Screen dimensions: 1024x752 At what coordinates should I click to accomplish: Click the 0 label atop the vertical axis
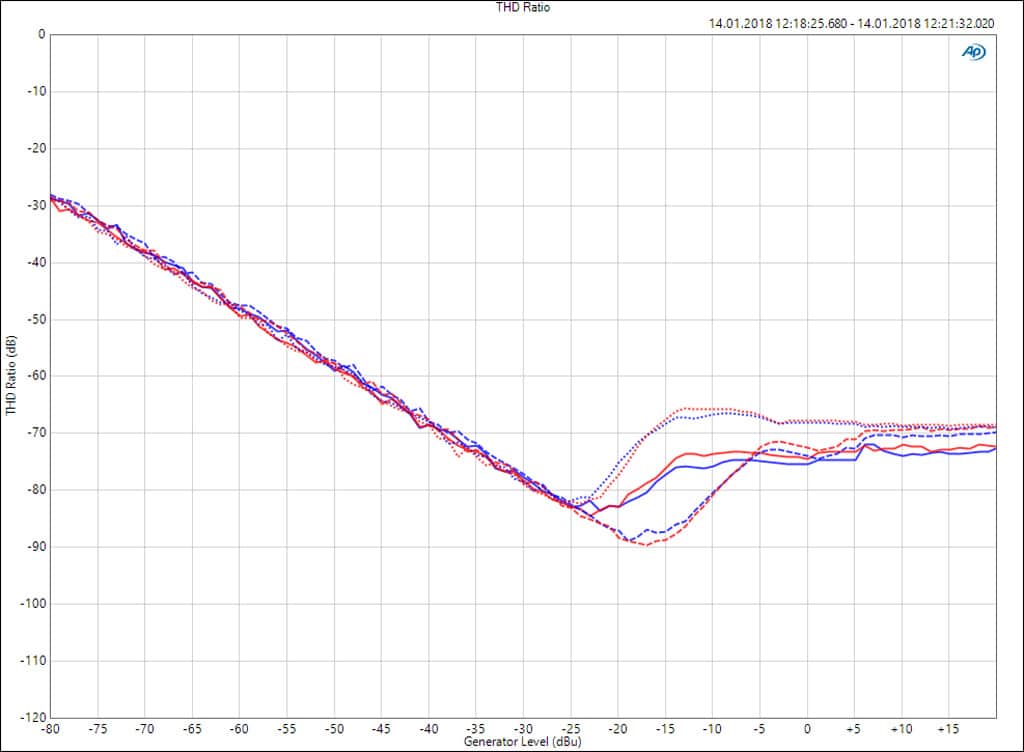coord(41,34)
